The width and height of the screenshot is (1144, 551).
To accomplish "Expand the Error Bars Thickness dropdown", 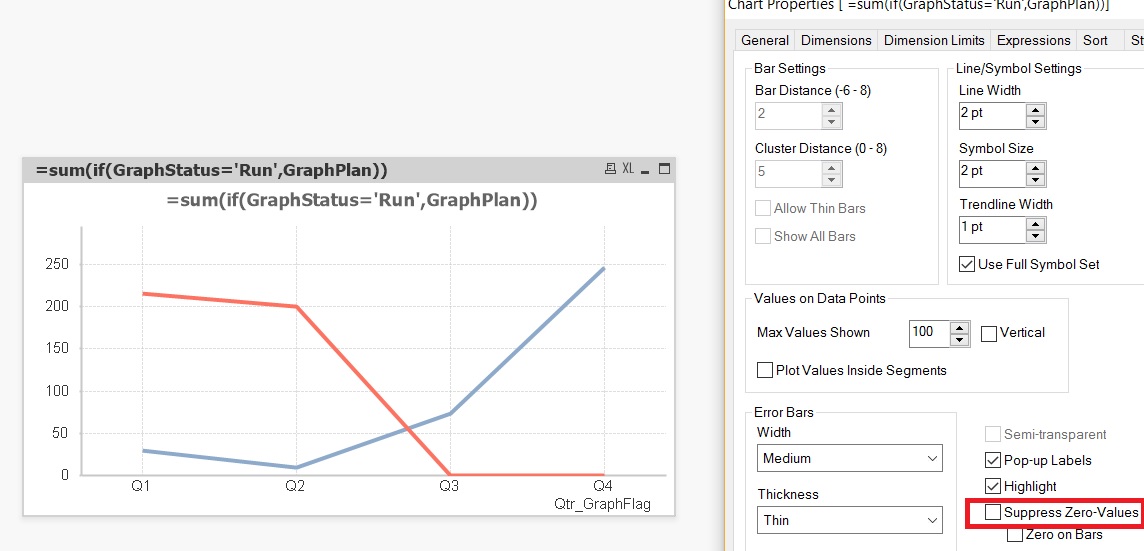I will 849,520.
